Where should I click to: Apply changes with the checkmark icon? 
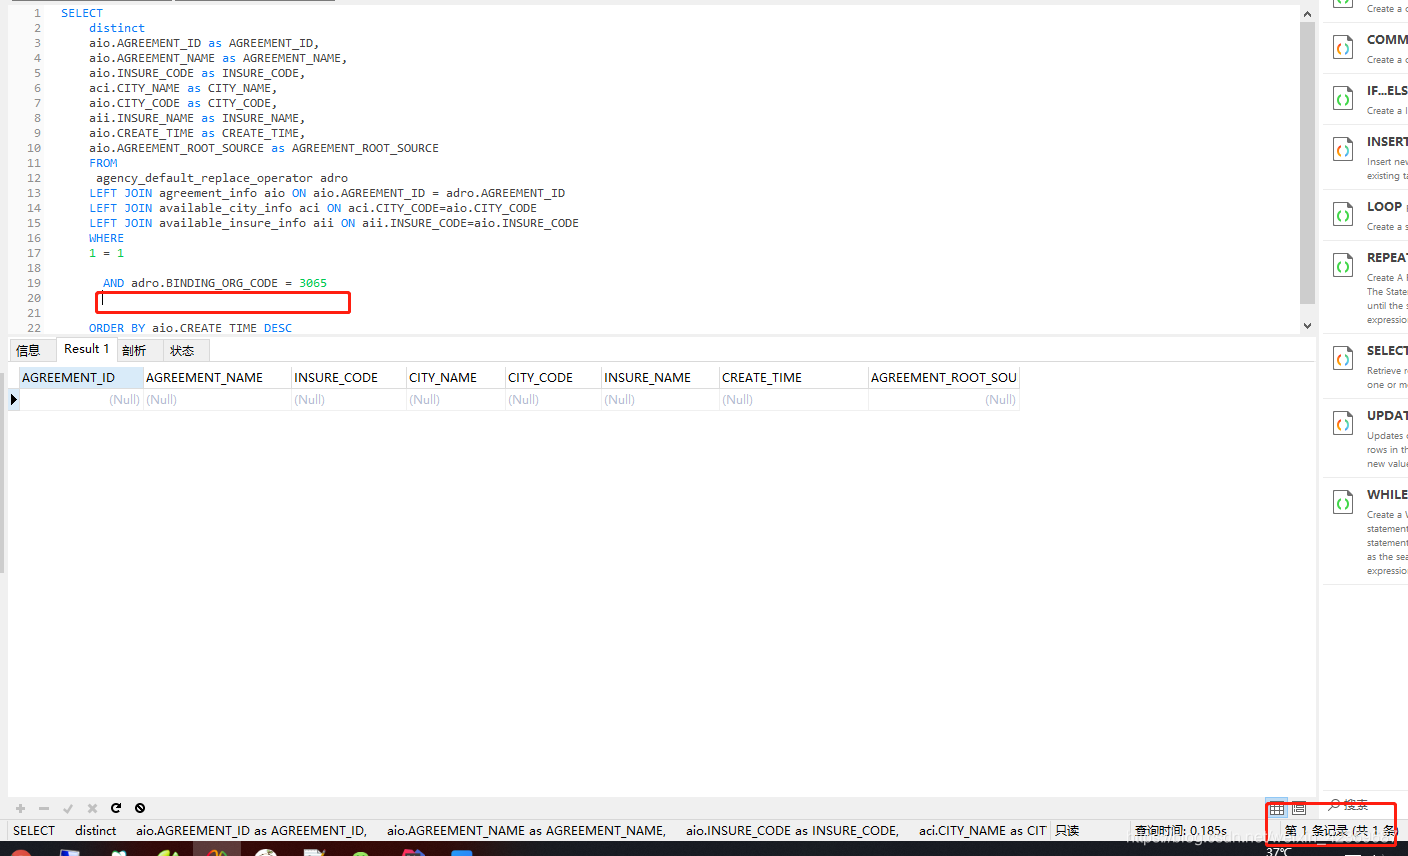point(68,808)
